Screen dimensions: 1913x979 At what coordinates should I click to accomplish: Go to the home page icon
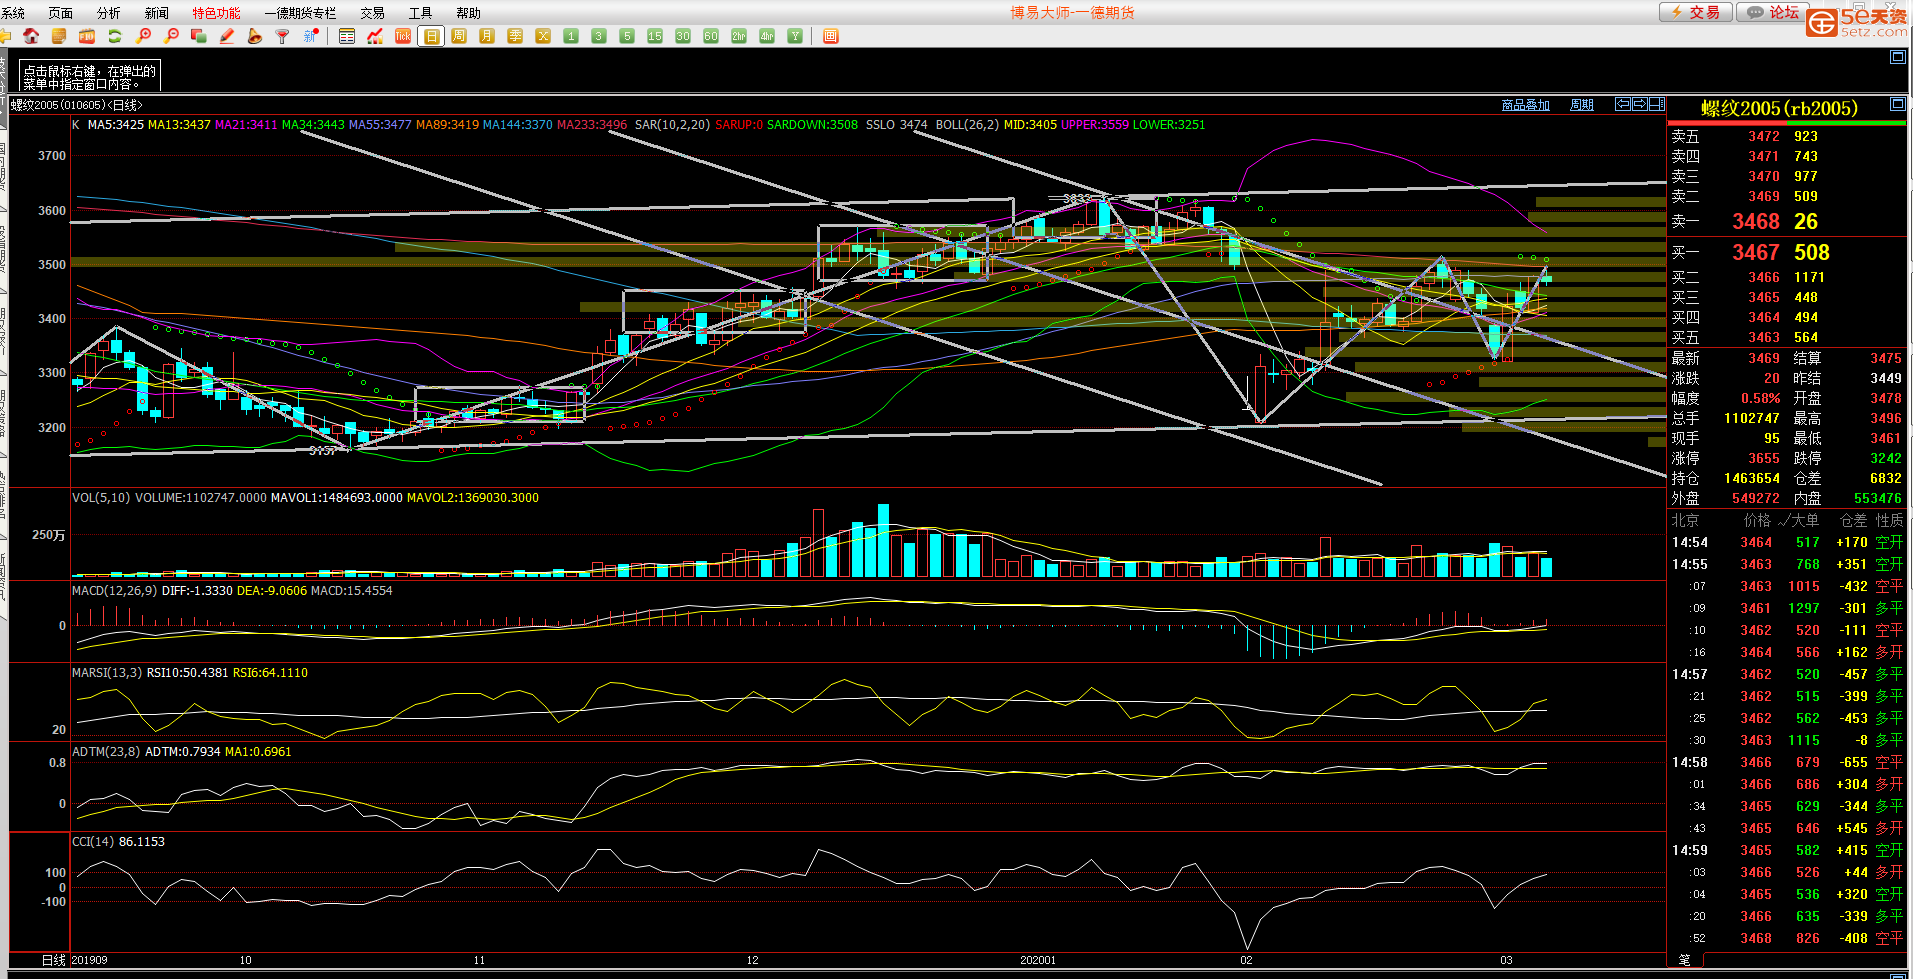click(x=31, y=36)
